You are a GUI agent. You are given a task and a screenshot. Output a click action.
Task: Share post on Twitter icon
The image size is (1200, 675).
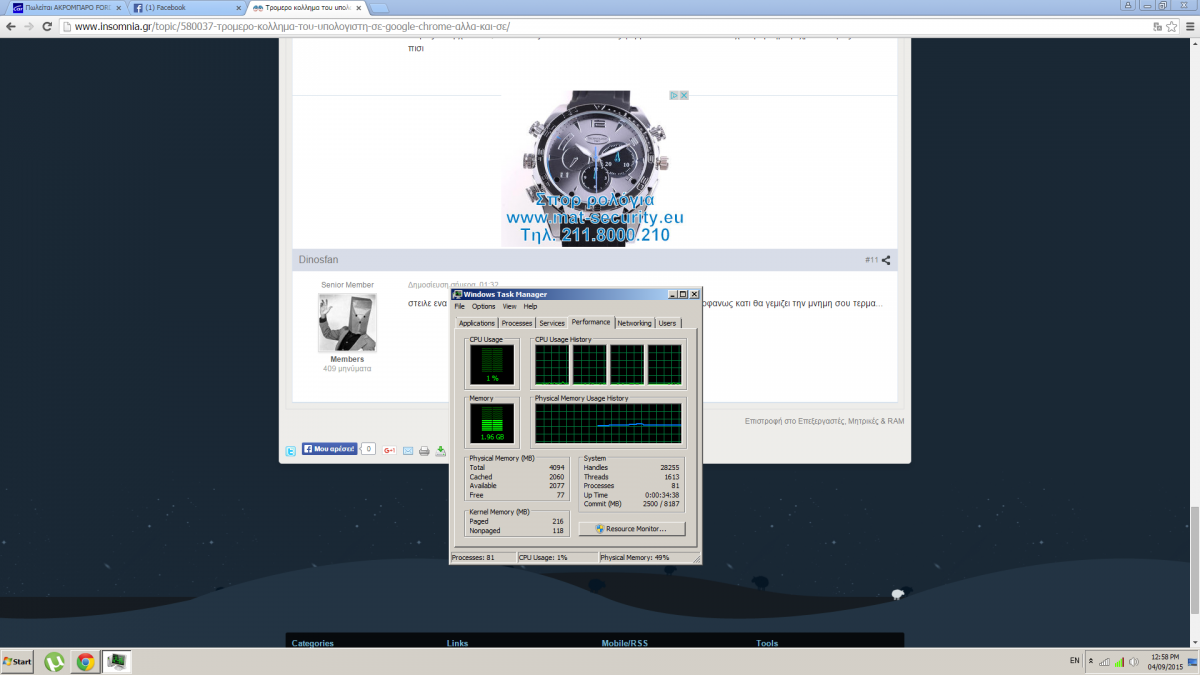pyautogui.click(x=290, y=450)
